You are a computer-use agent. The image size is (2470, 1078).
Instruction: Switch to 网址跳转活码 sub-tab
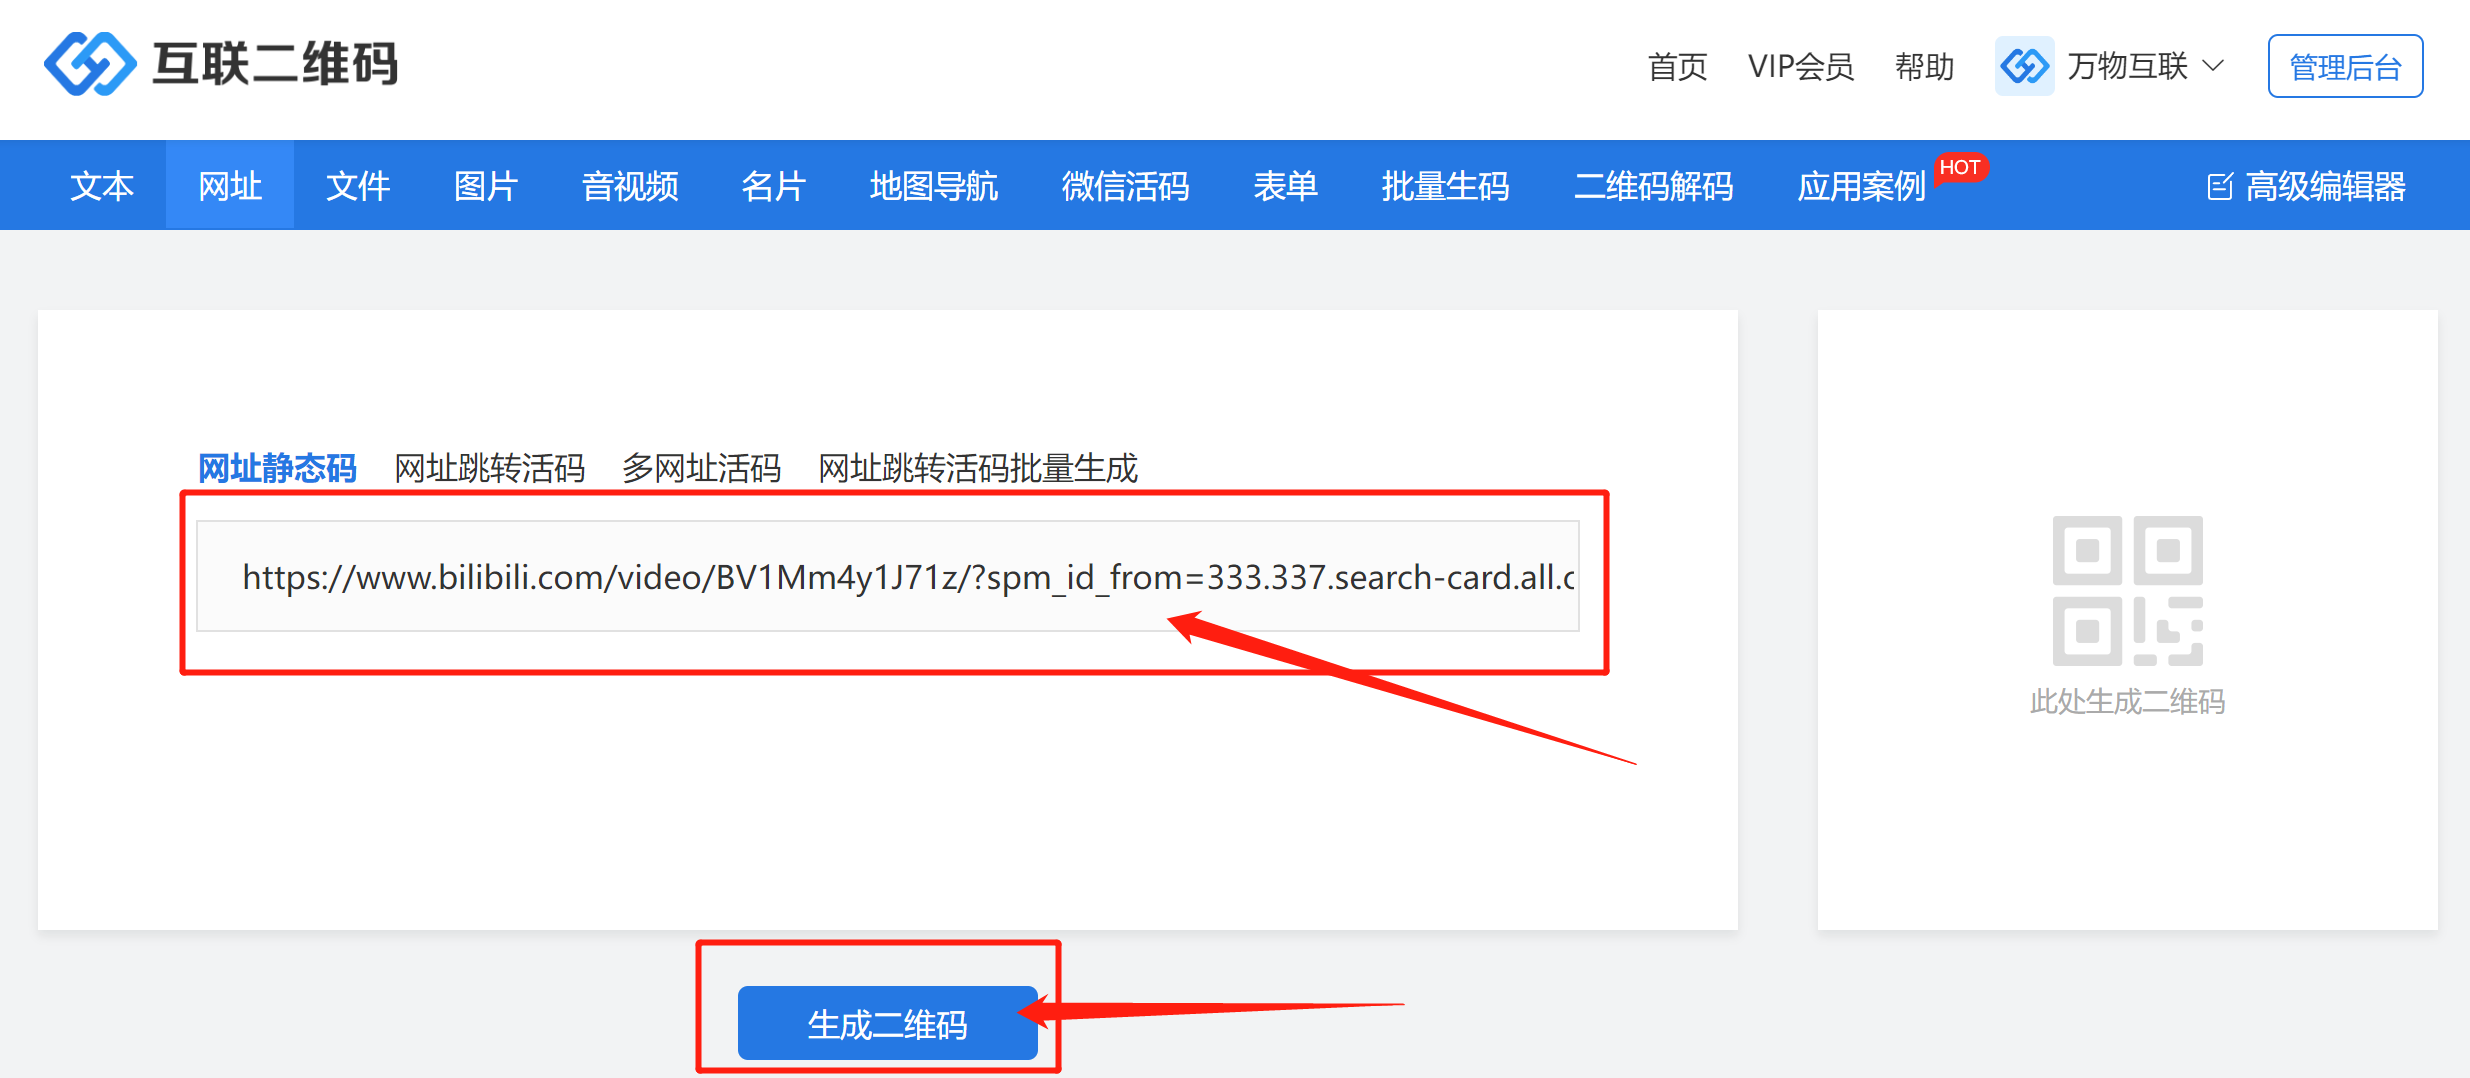(x=490, y=468)
